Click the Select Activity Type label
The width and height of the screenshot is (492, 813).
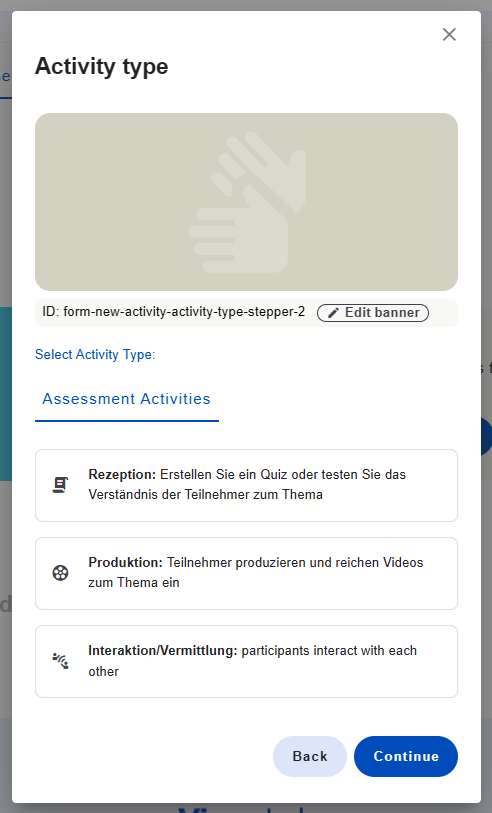coord(95,355)
